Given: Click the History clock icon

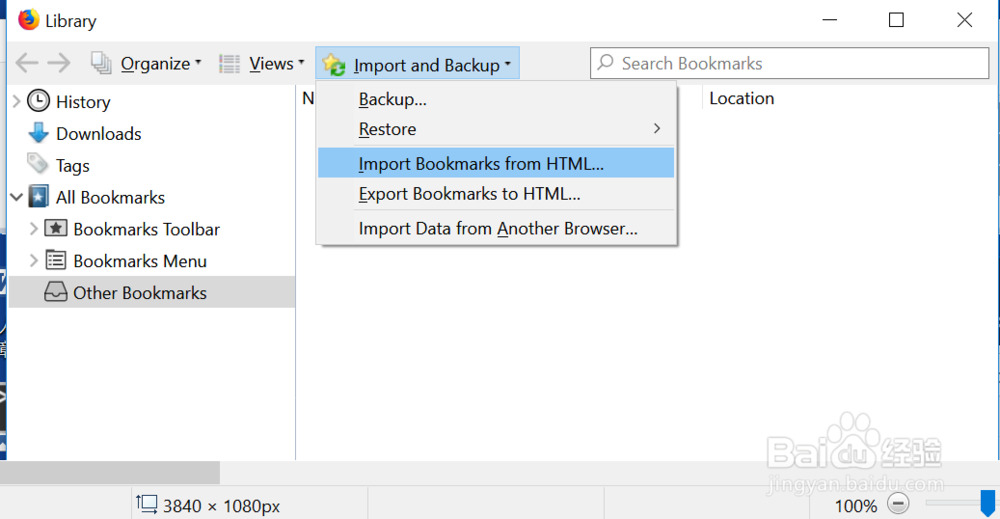Looking at the screenshot, I should click(x=38, y=101).
